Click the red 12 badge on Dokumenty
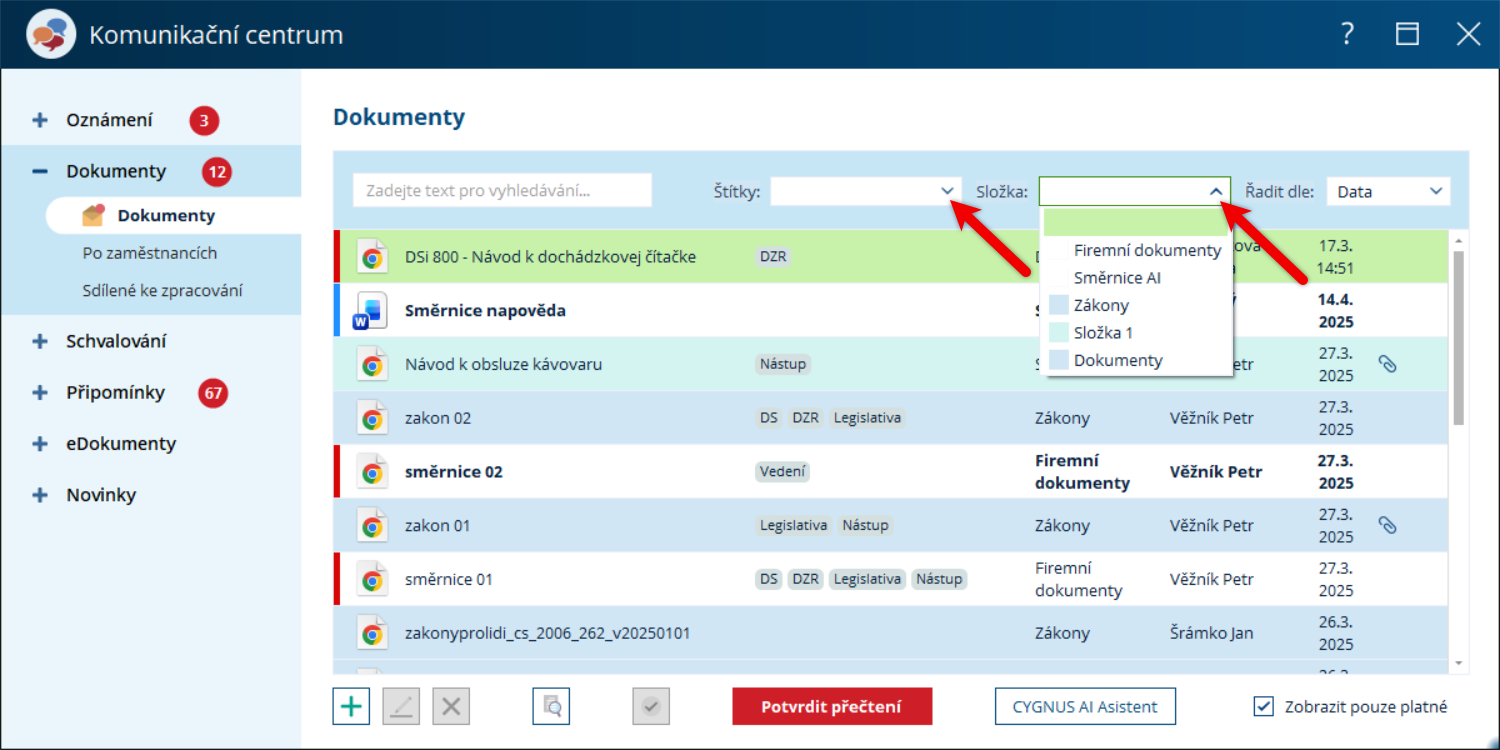Screen dimensions: 1500x750 [216, 172]
